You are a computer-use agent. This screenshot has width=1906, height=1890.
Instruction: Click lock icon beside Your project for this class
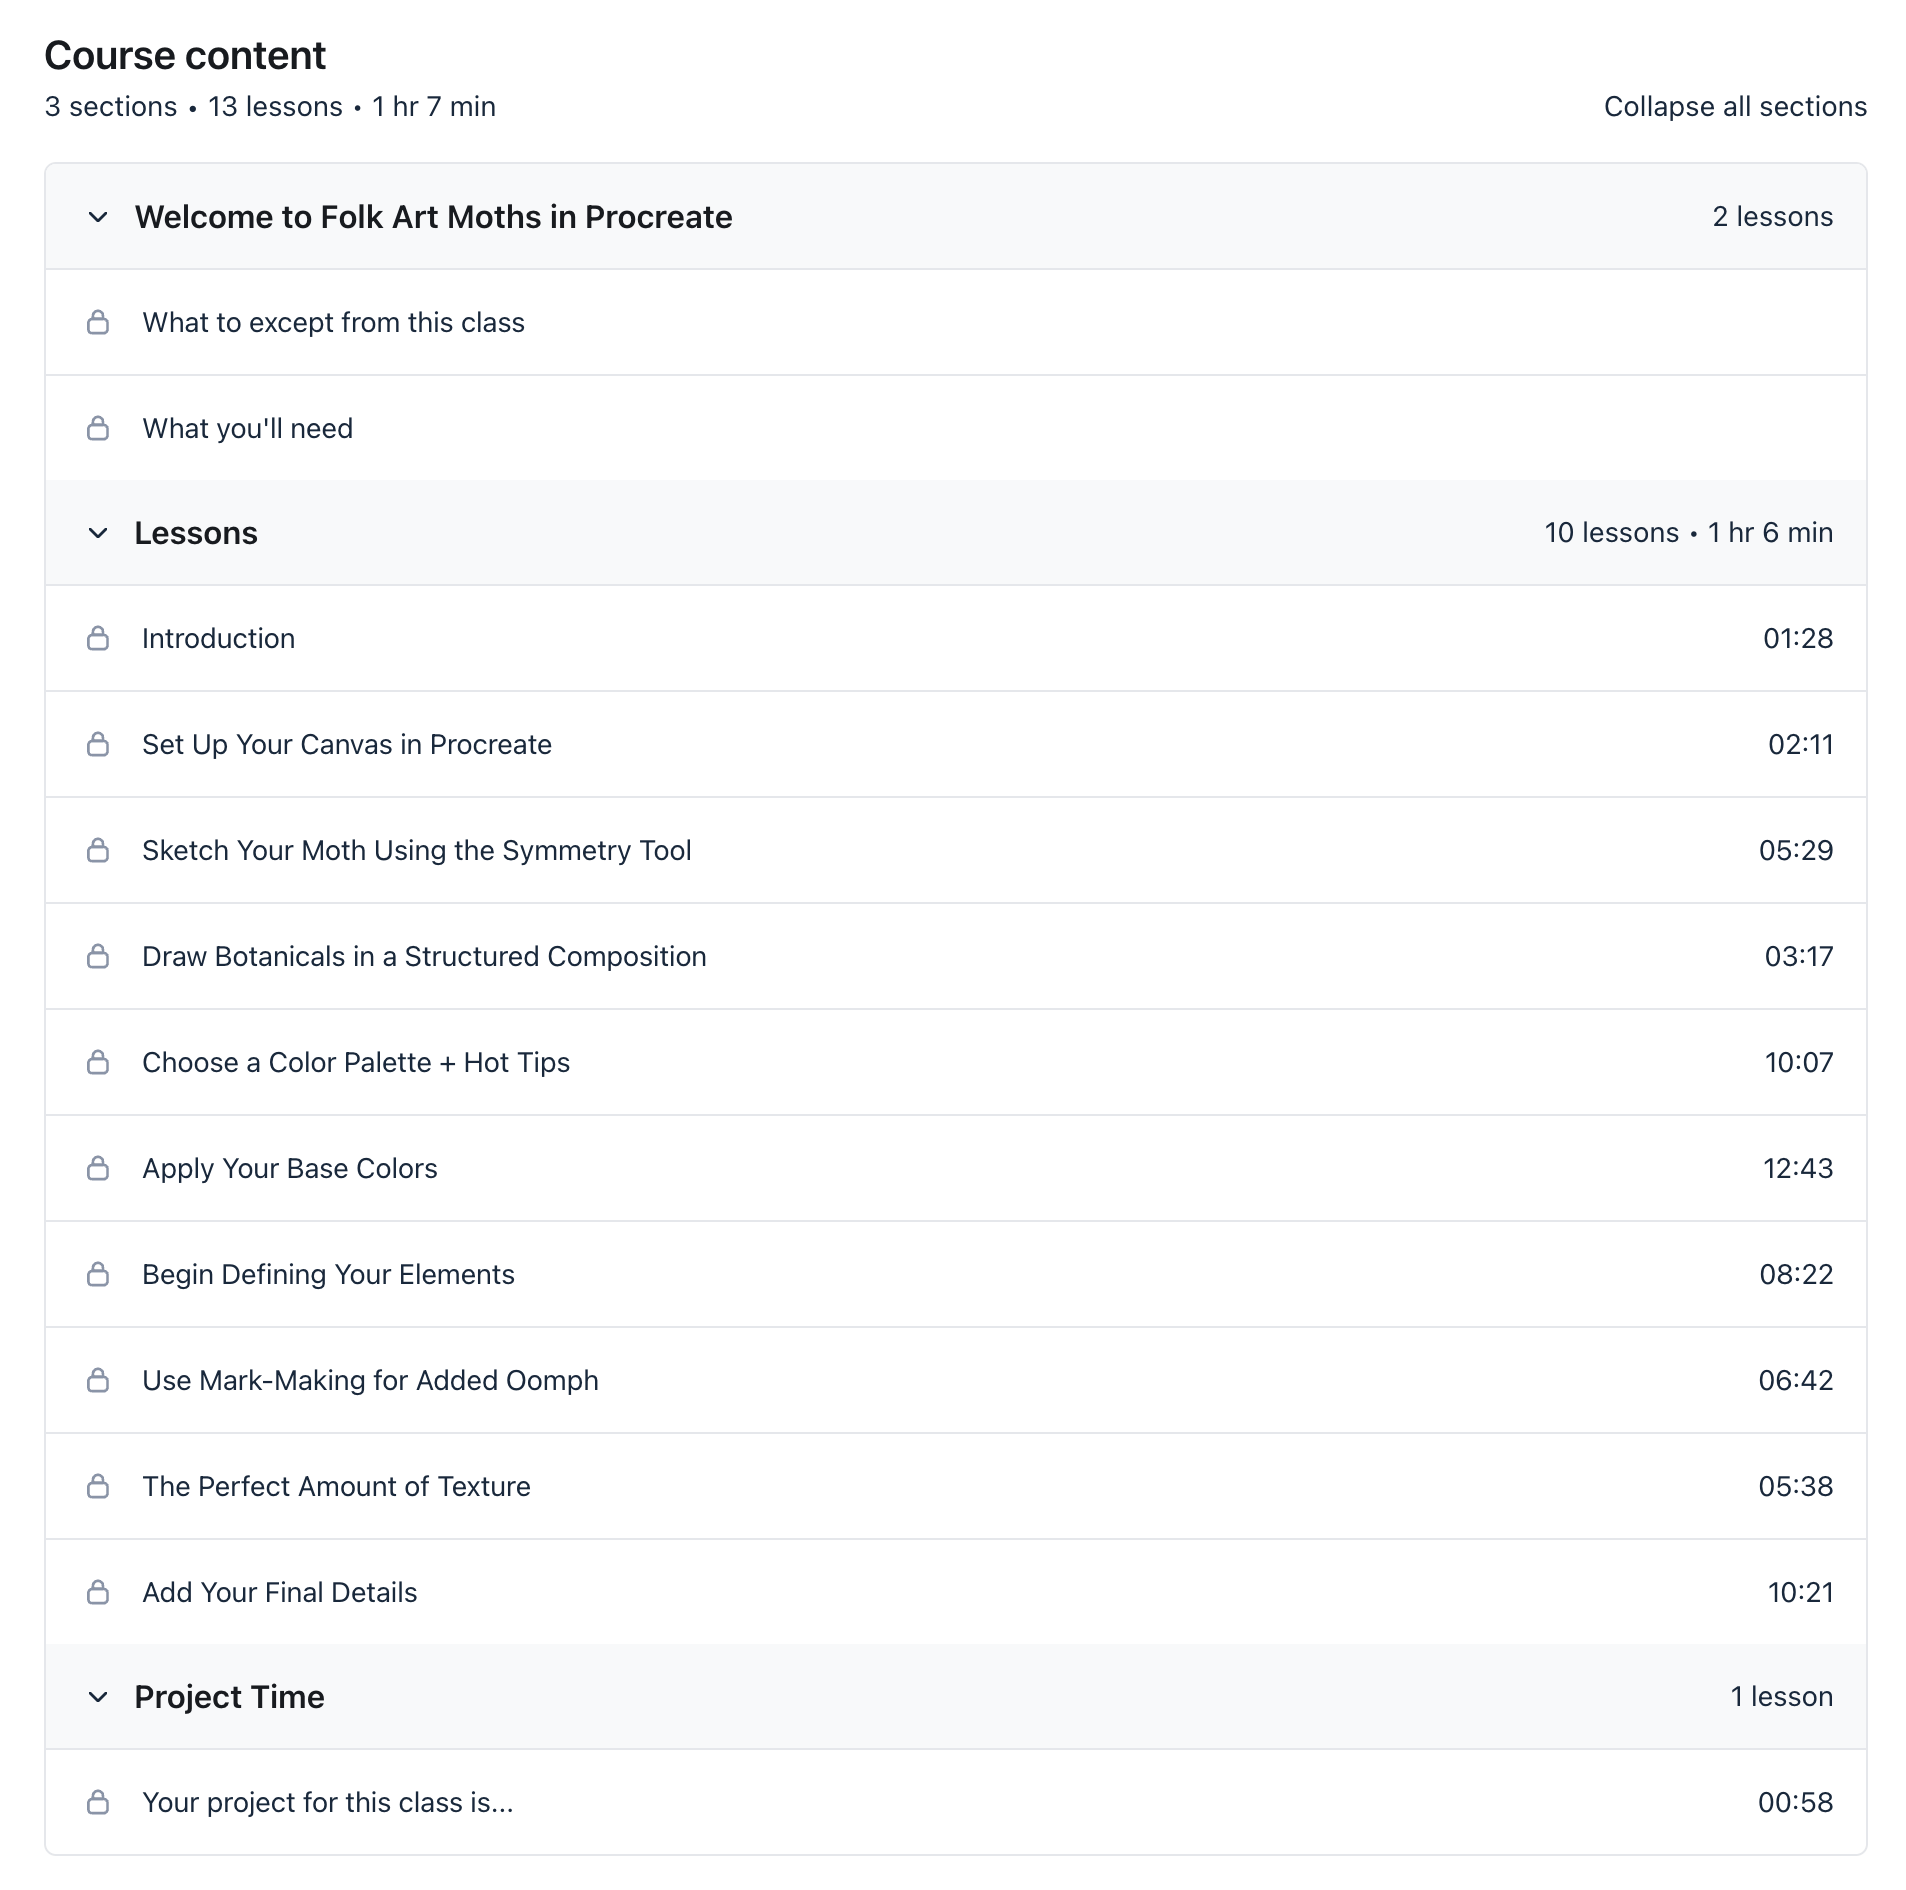[x=98, y=1802]
